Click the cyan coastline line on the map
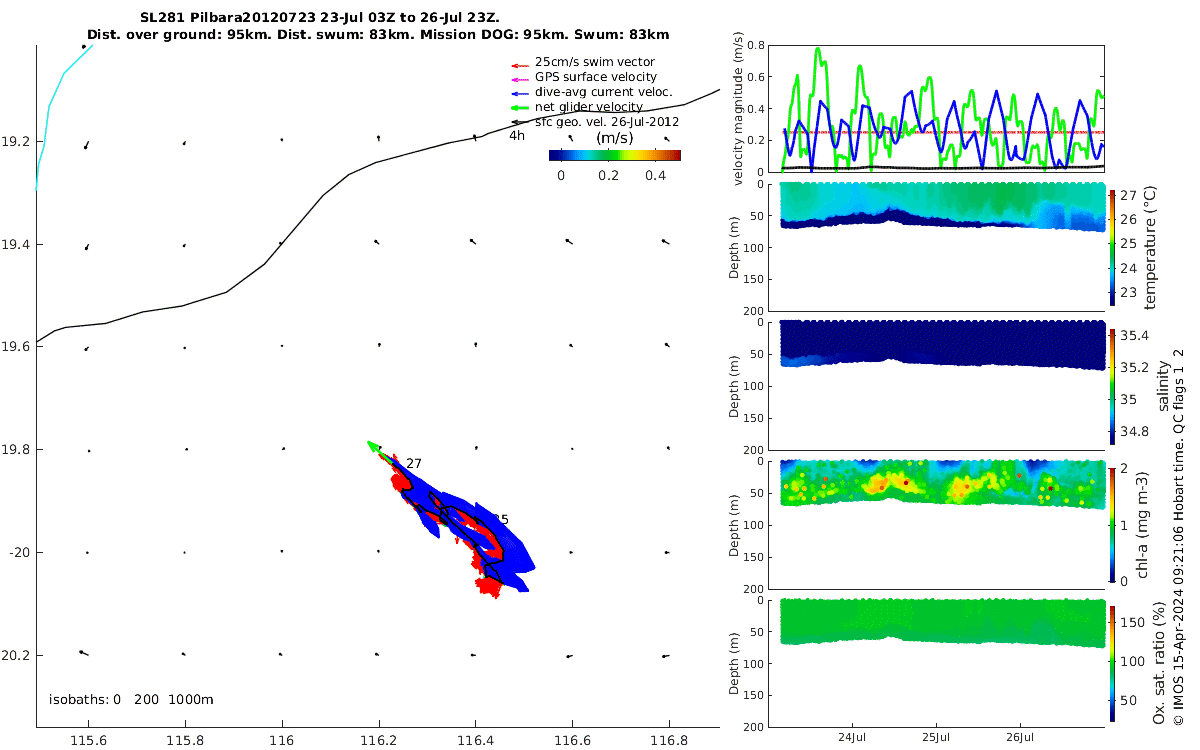Image resolution: width=1200 pixels, height=750 pixels. [x=47, y=108]
